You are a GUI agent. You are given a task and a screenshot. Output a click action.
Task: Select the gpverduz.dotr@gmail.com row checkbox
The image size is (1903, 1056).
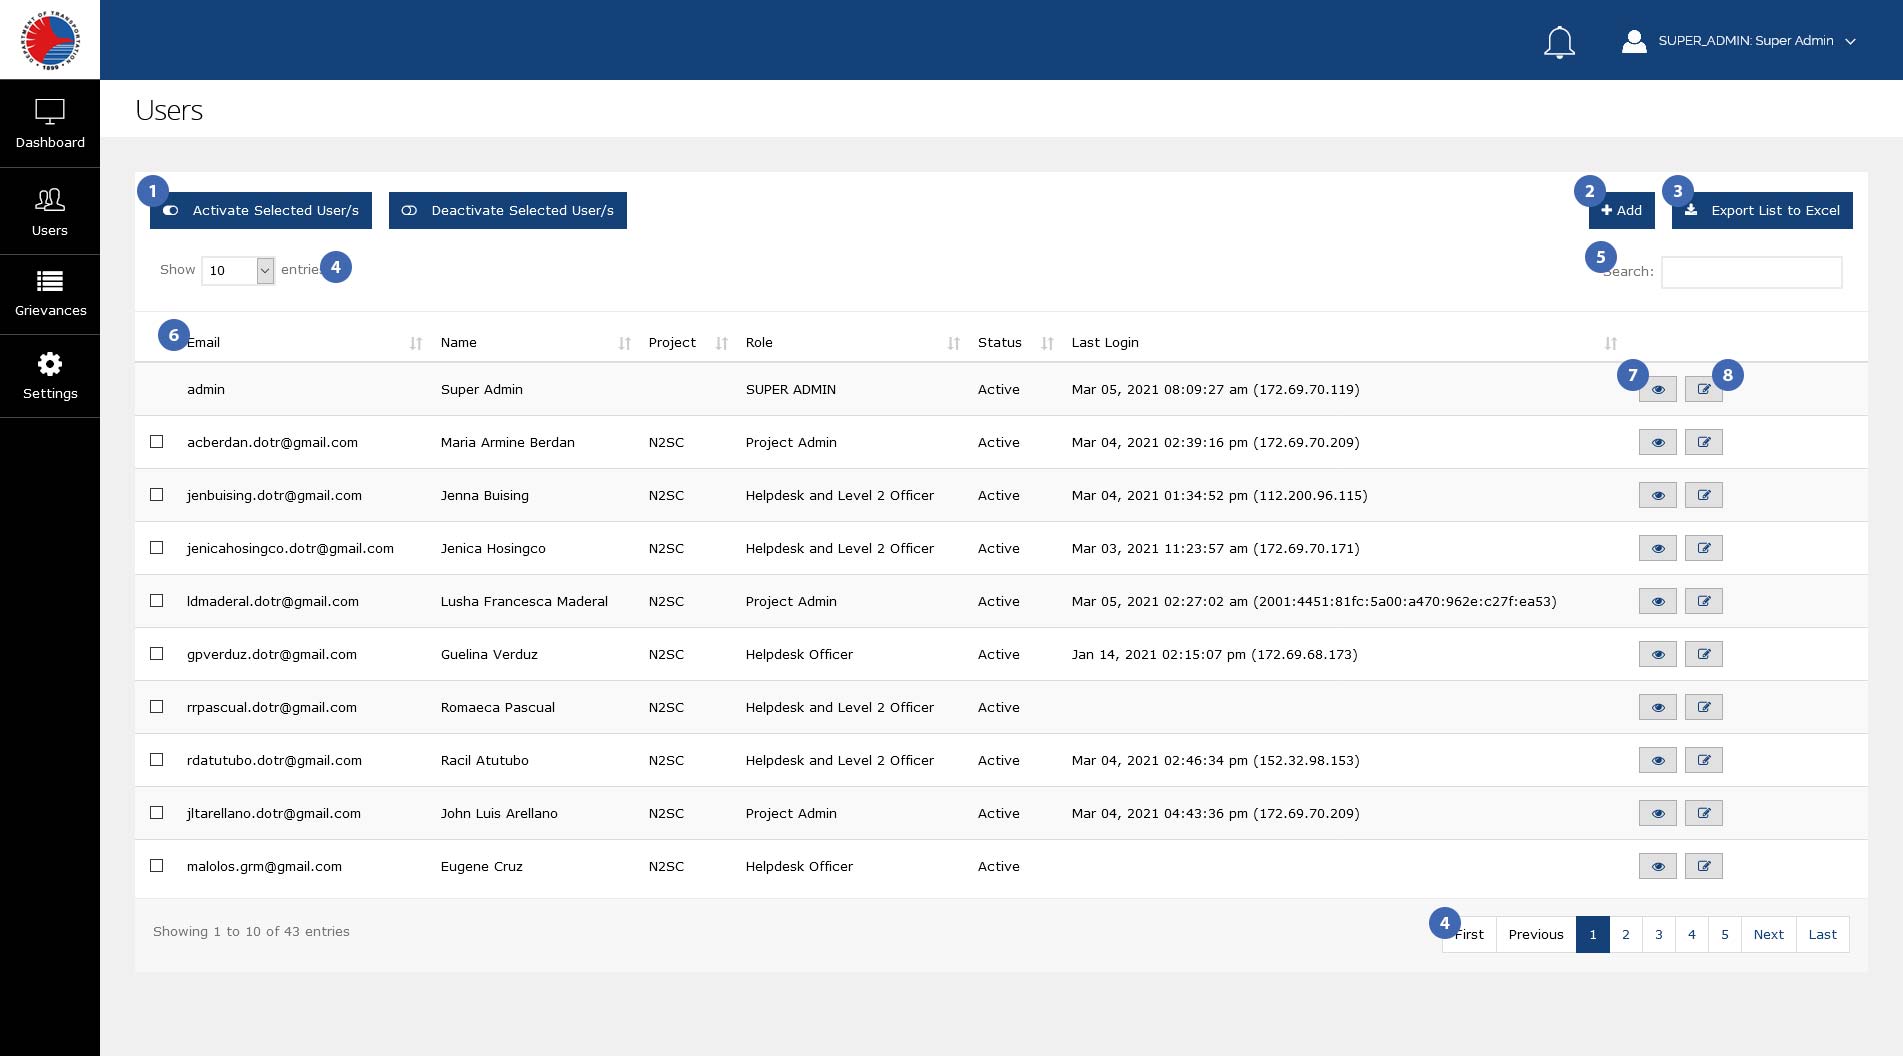[157, 654]
